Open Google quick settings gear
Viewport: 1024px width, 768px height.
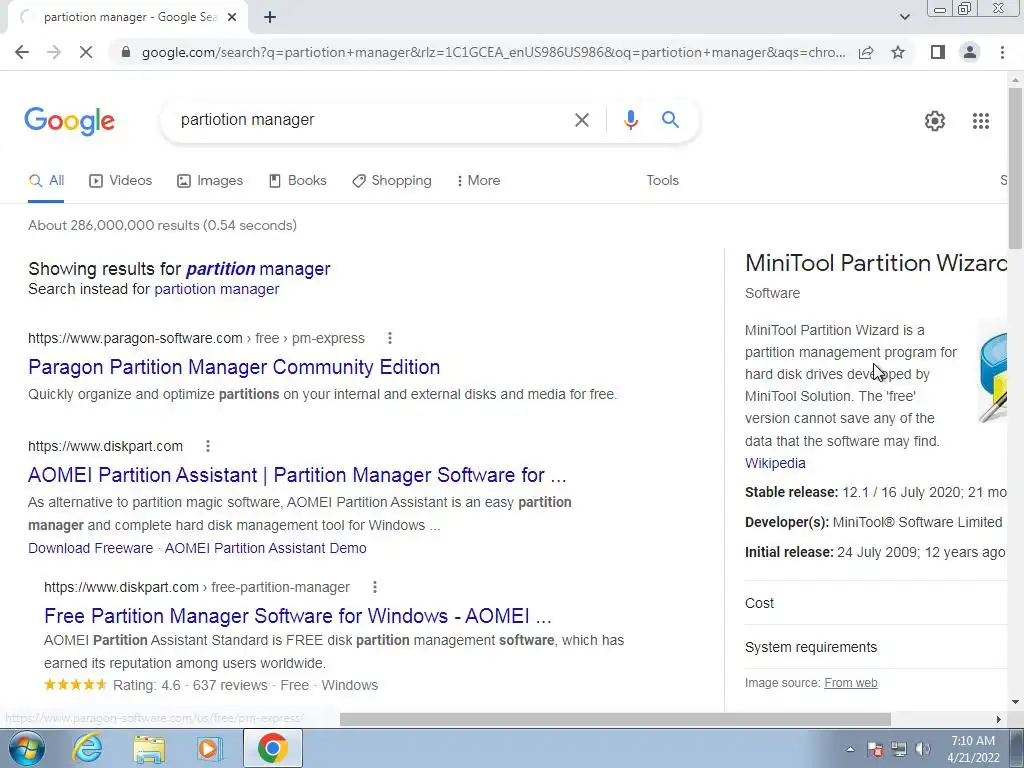[935, 121]
